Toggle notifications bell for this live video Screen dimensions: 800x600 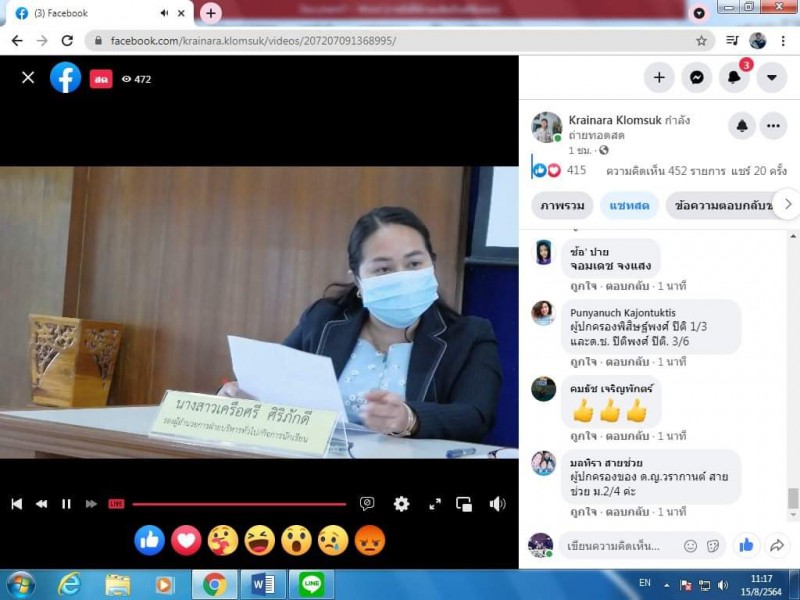click(x=742, y=126)
